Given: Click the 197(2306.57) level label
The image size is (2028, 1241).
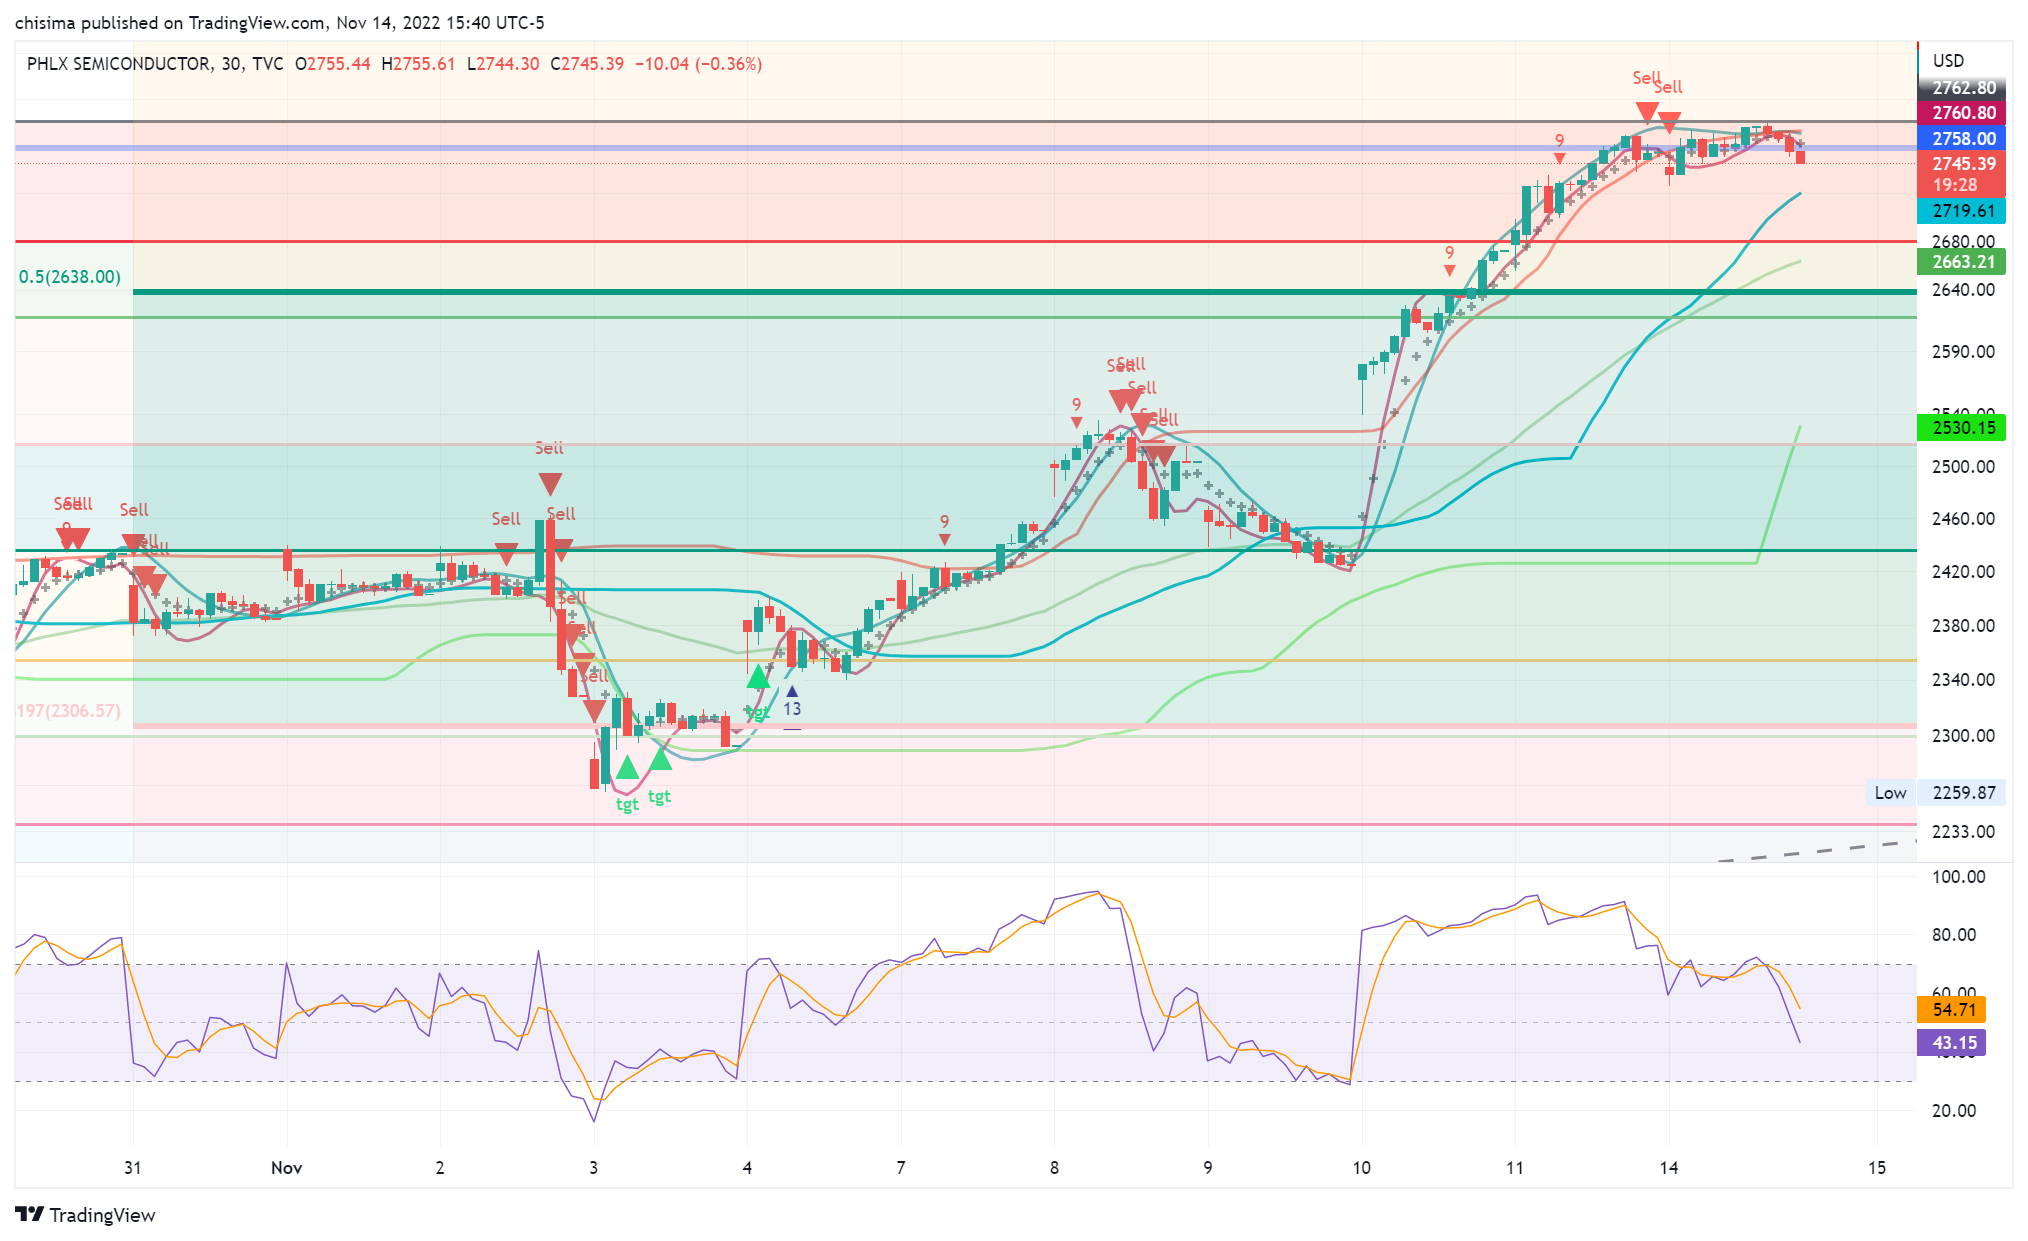Looking at the screenshot, I should click(x=68, y=711).
